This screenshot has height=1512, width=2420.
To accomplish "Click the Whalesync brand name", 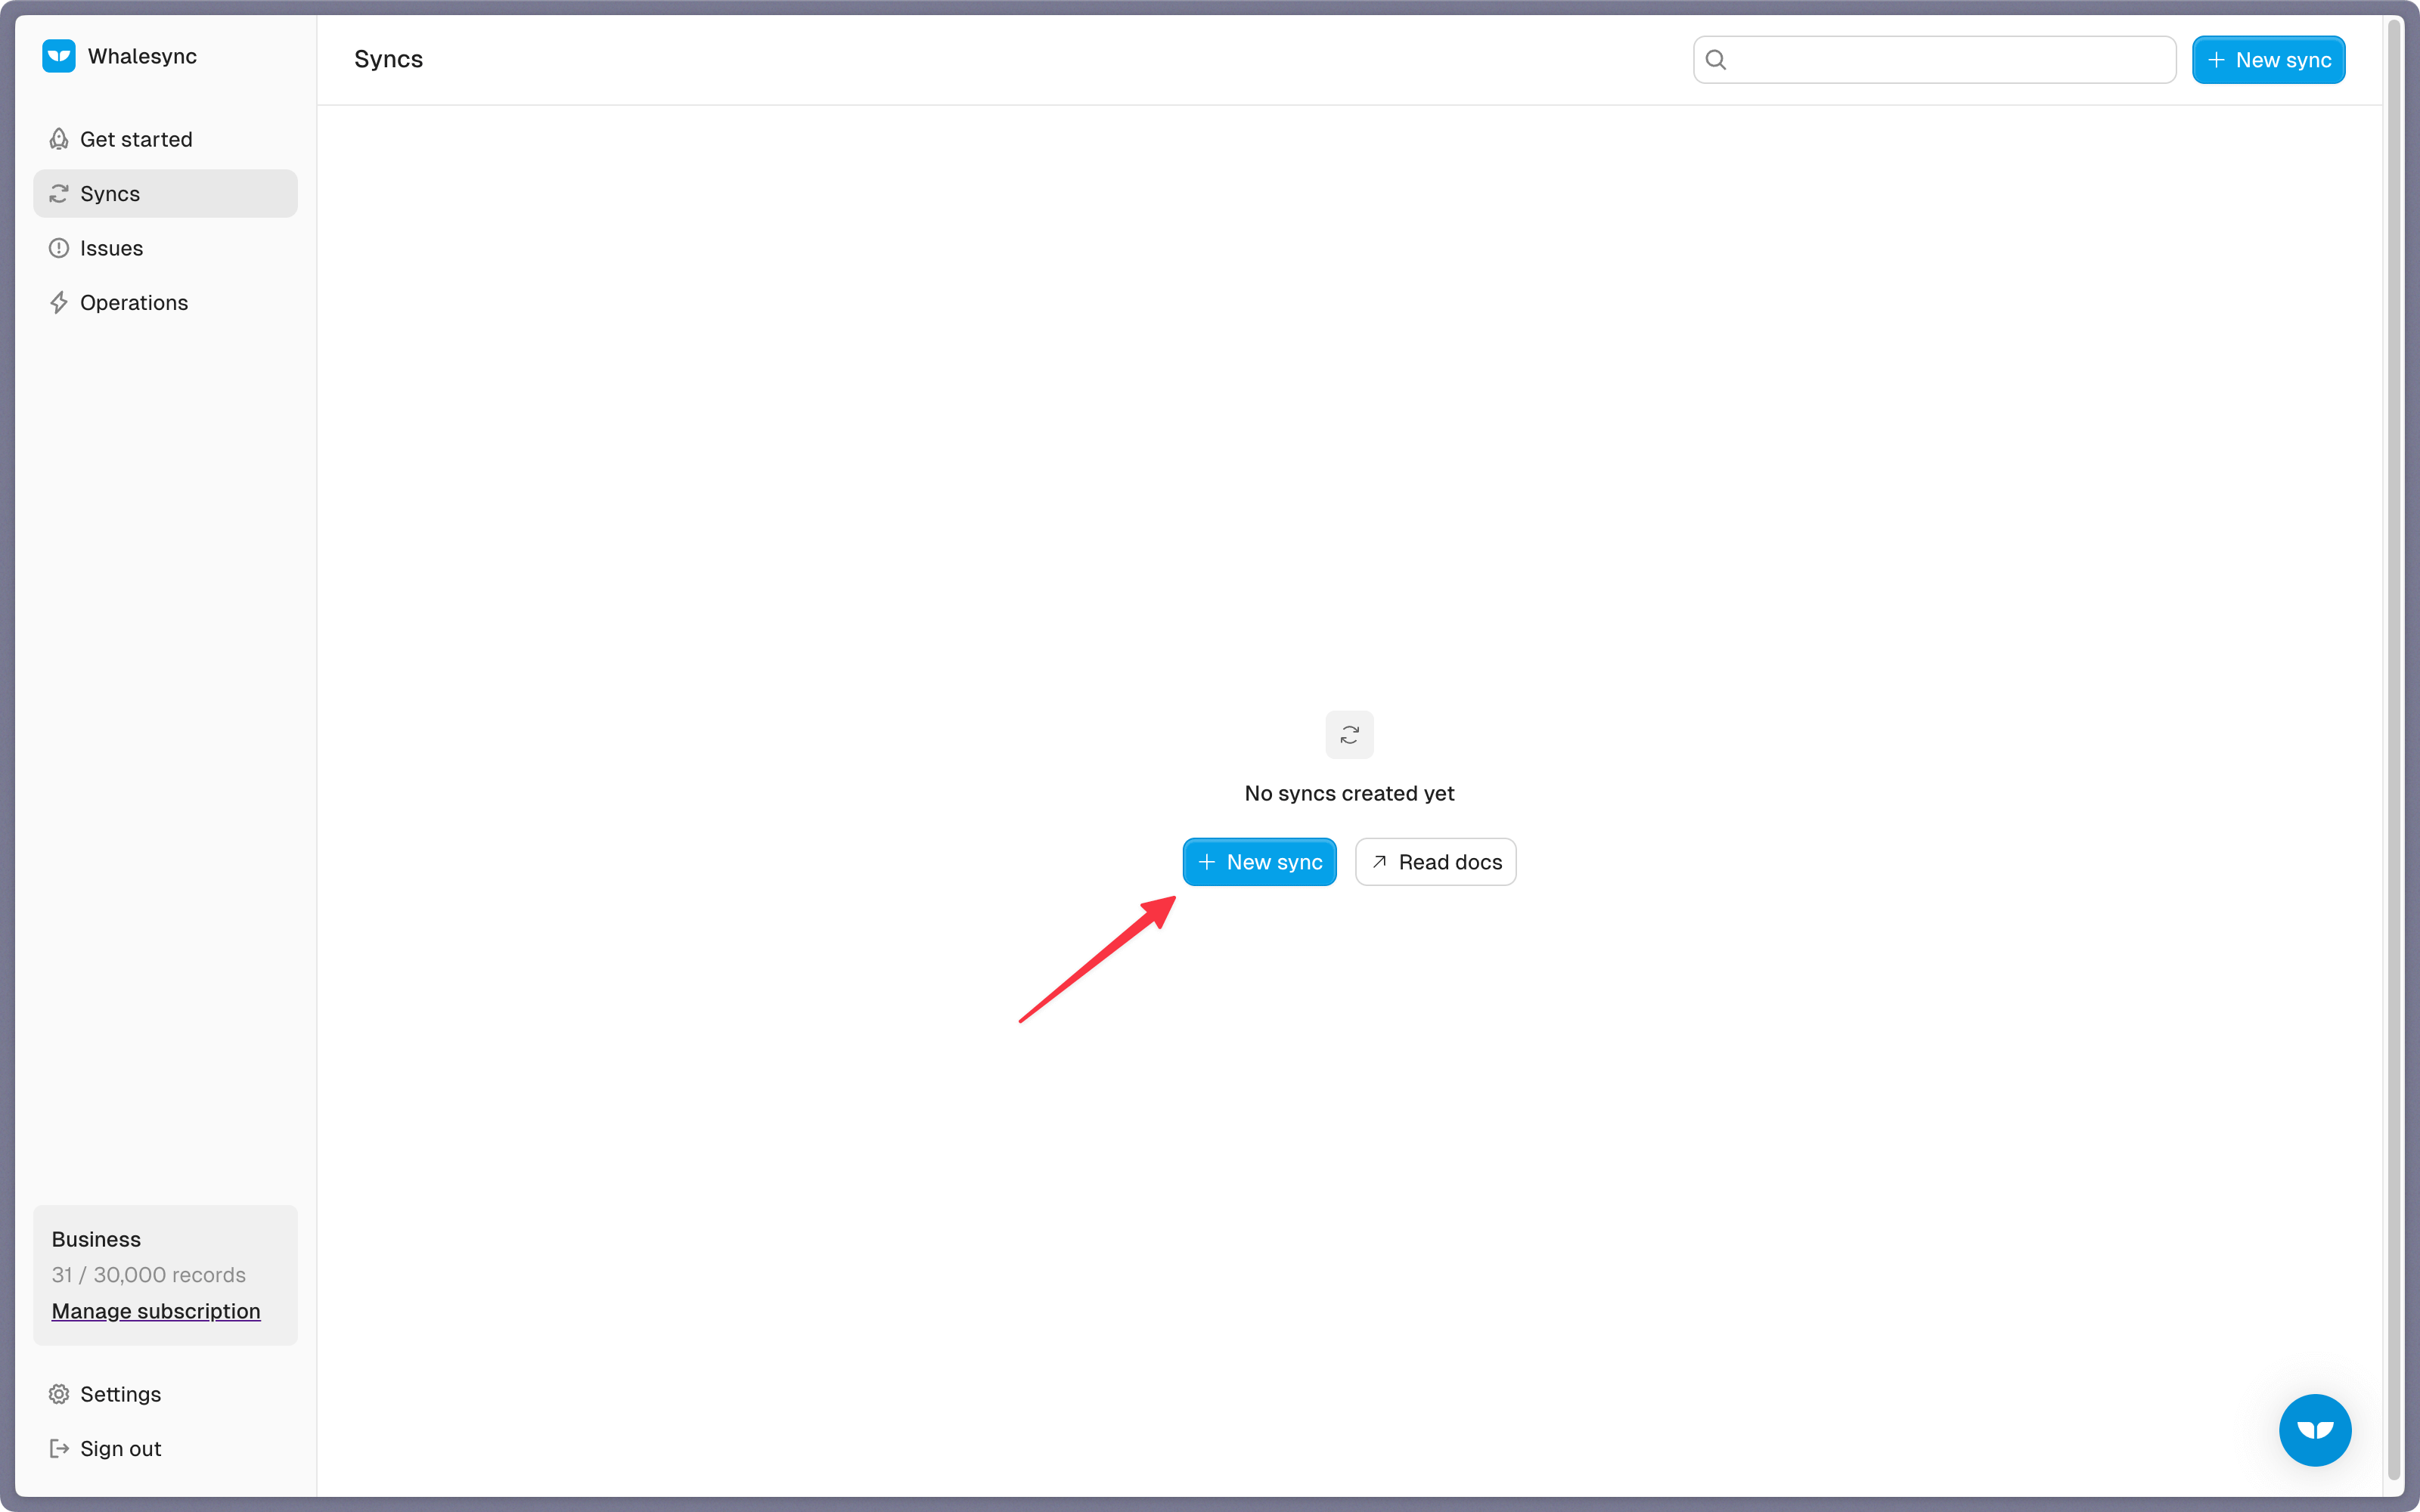I will 142,56.
